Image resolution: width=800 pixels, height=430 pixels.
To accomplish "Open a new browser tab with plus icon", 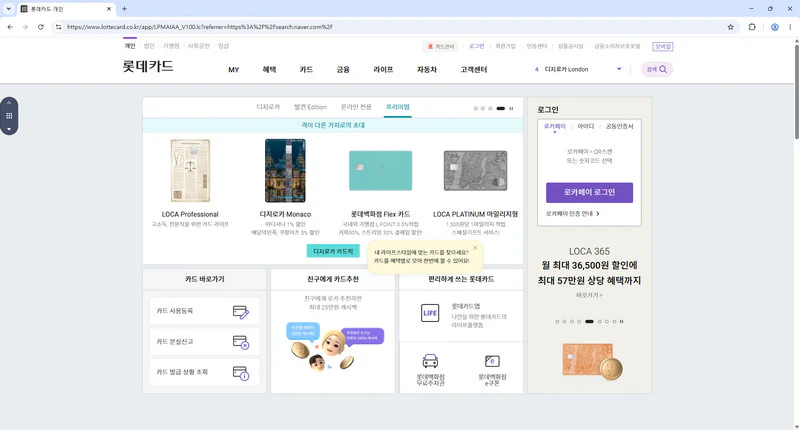I will coord(124,9).
